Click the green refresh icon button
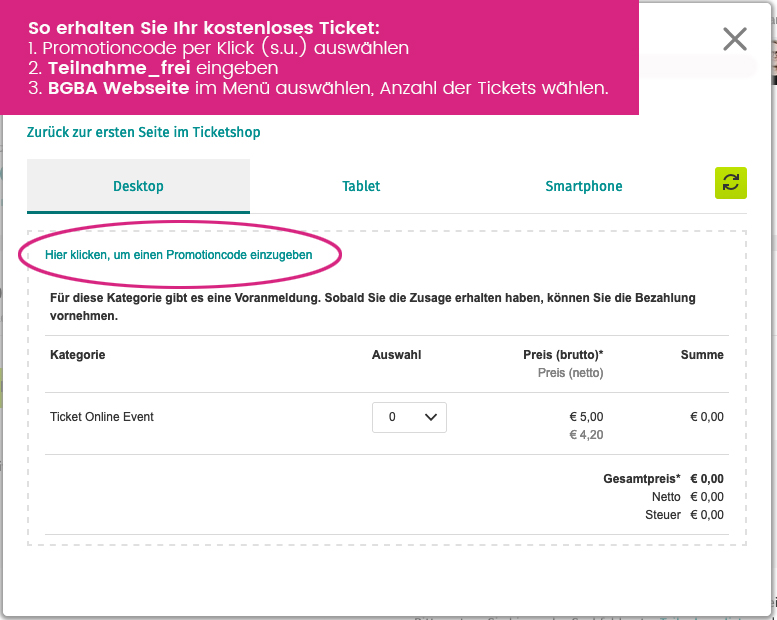Image resolution: width=777 pixels, height=620 pixels. (730, 183)
